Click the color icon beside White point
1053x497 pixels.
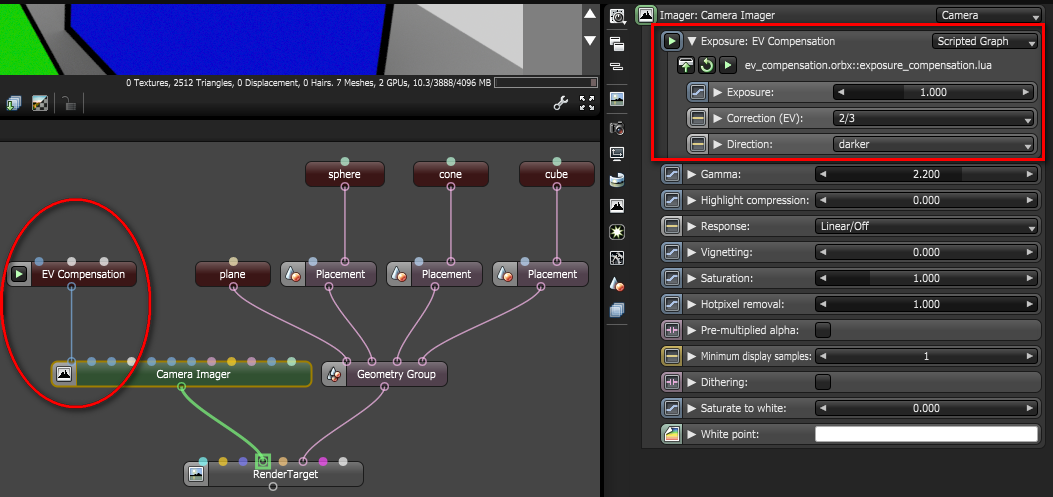672,434
